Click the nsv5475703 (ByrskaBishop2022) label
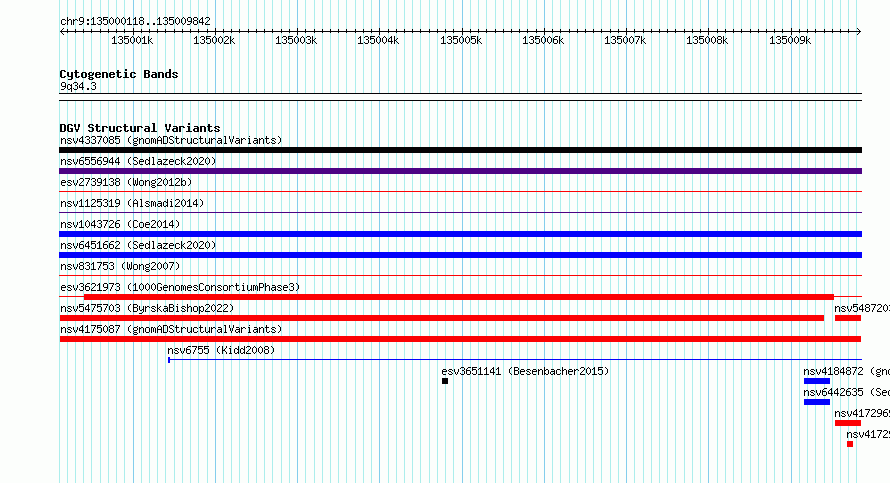 pos(147,308)
